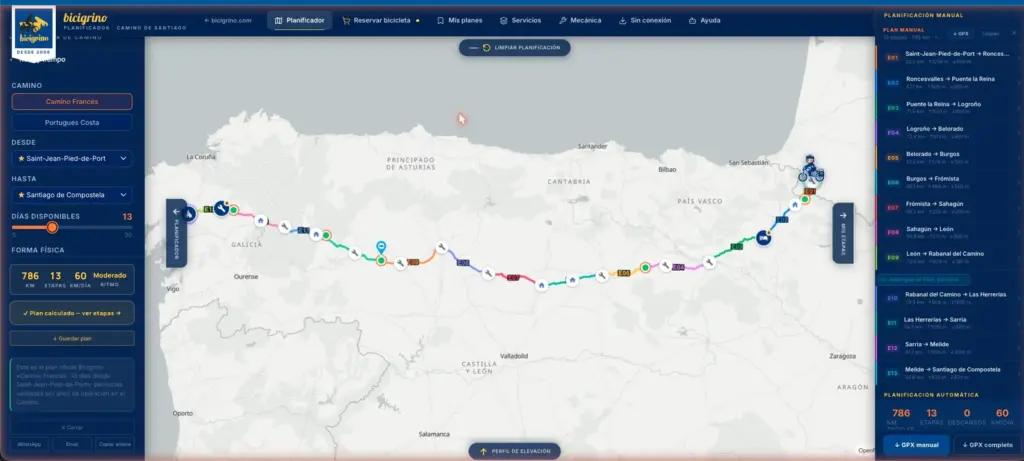This screenshot has width=1024, height=461.
Task: Expand the Belorado to Burgos stage
Action: coord(950,157)
